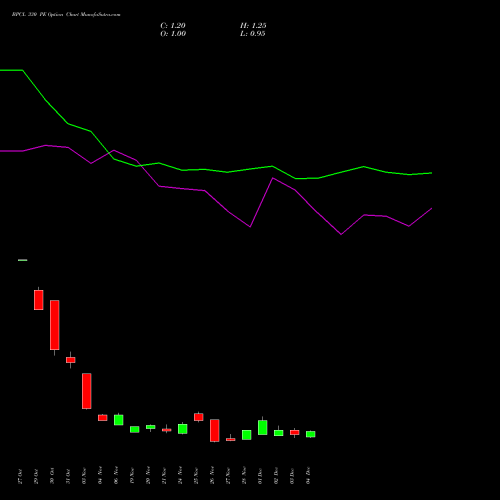Screen dimensions: 500x500
Task: Click the low value L: 0.95
Action: (252, 34)
